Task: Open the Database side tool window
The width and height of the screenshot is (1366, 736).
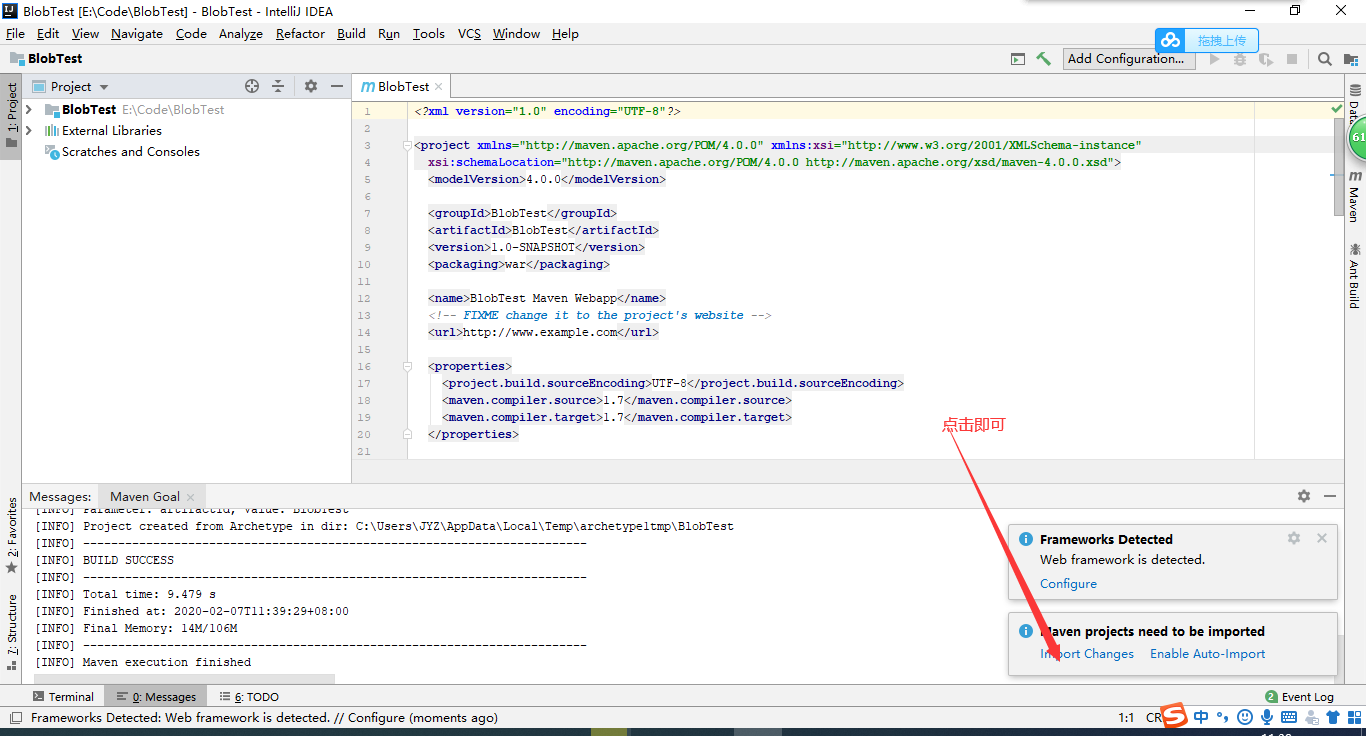Action: [x=1355, y=104]
